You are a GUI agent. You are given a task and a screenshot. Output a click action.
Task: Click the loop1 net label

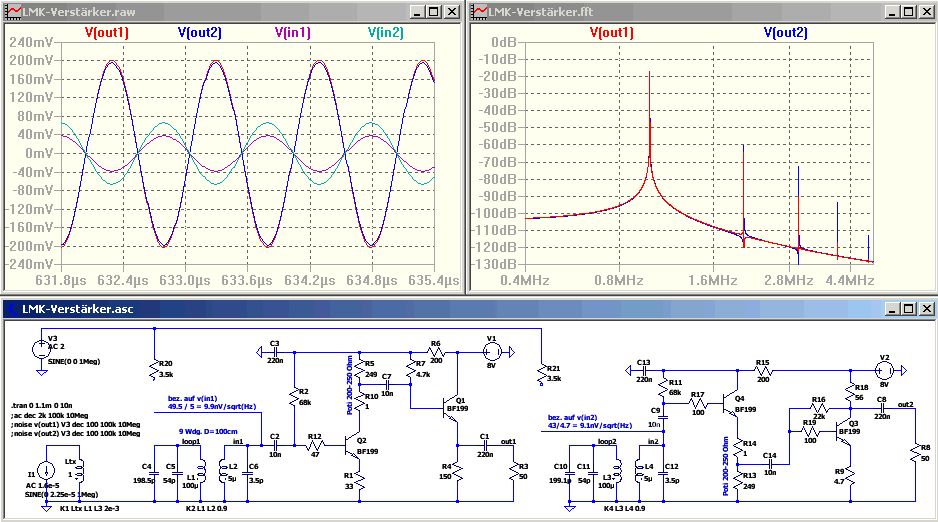[x=191, y=441]
